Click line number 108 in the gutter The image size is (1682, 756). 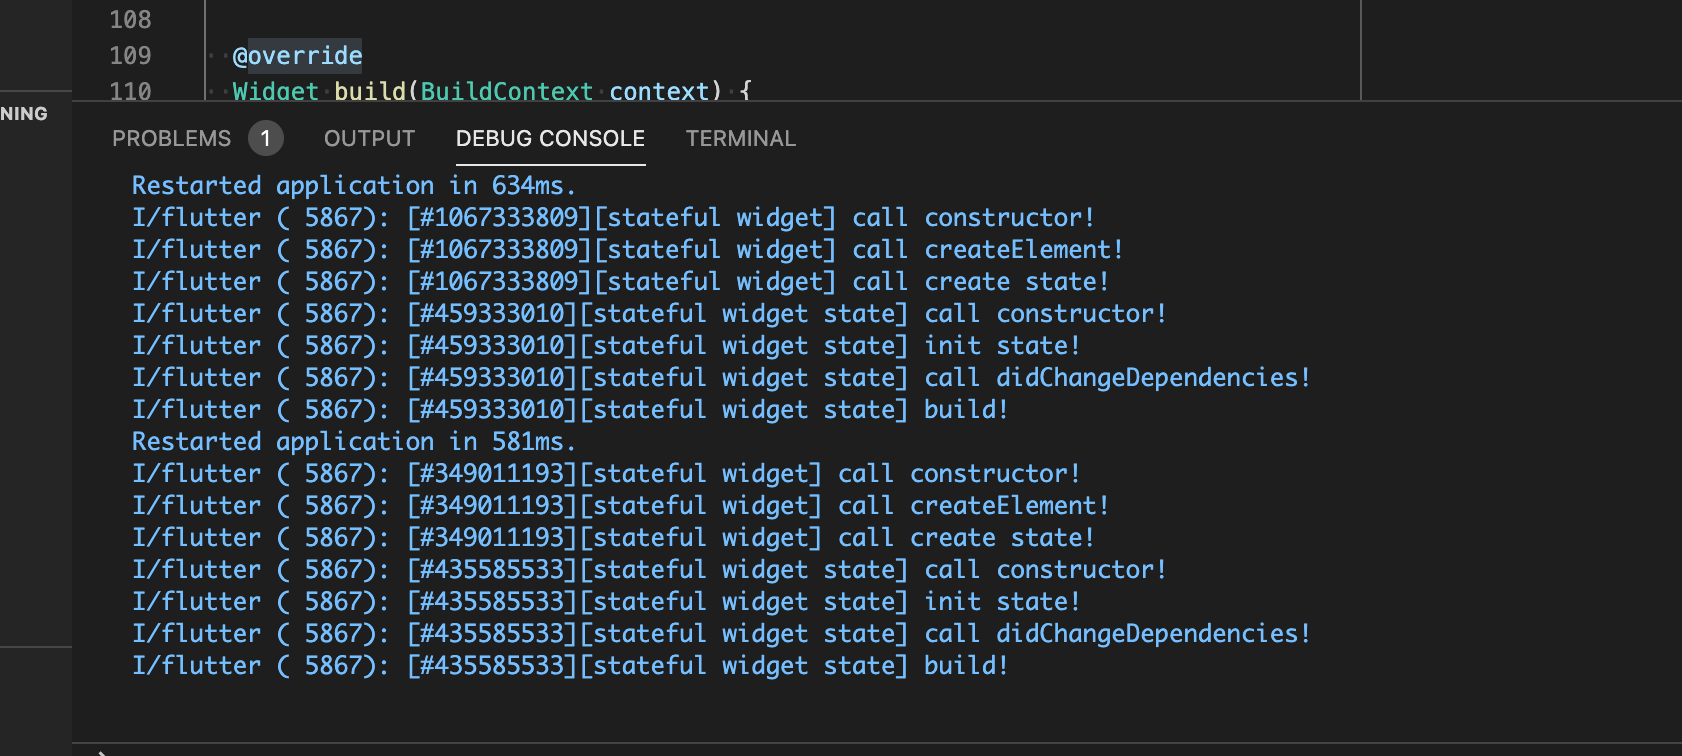(130, 20)
